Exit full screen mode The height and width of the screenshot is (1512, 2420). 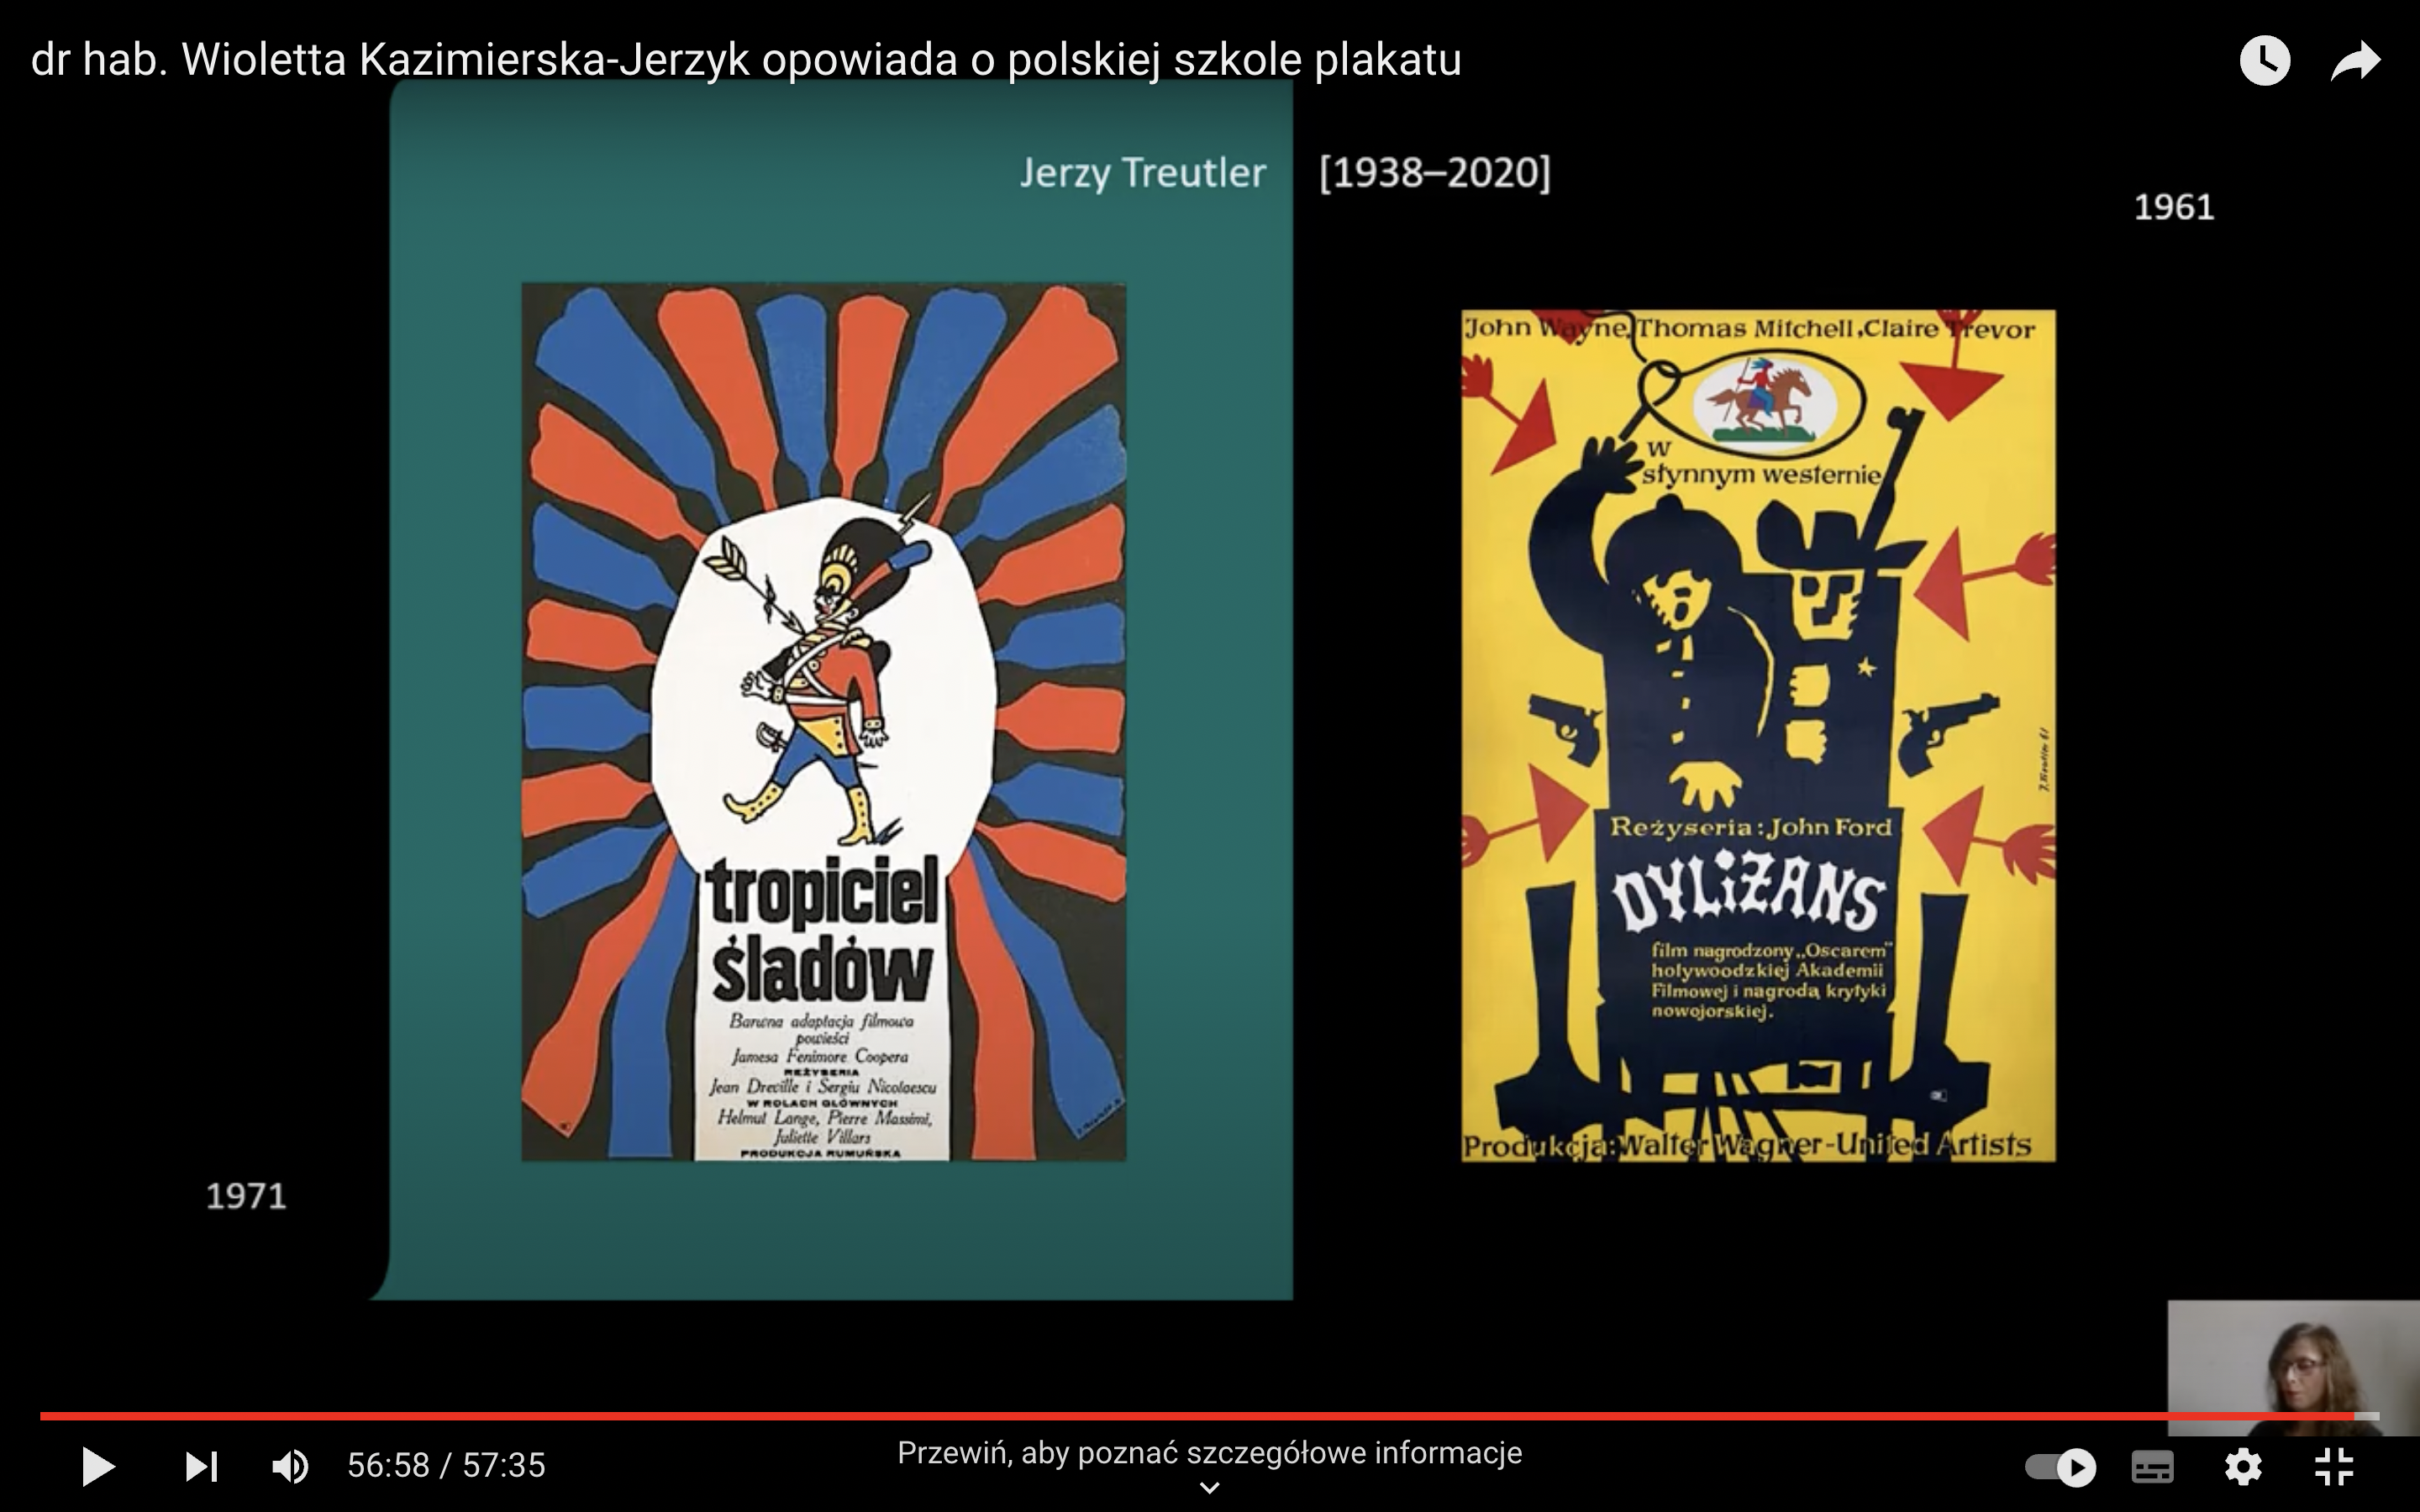[x=2334, y=1467]
